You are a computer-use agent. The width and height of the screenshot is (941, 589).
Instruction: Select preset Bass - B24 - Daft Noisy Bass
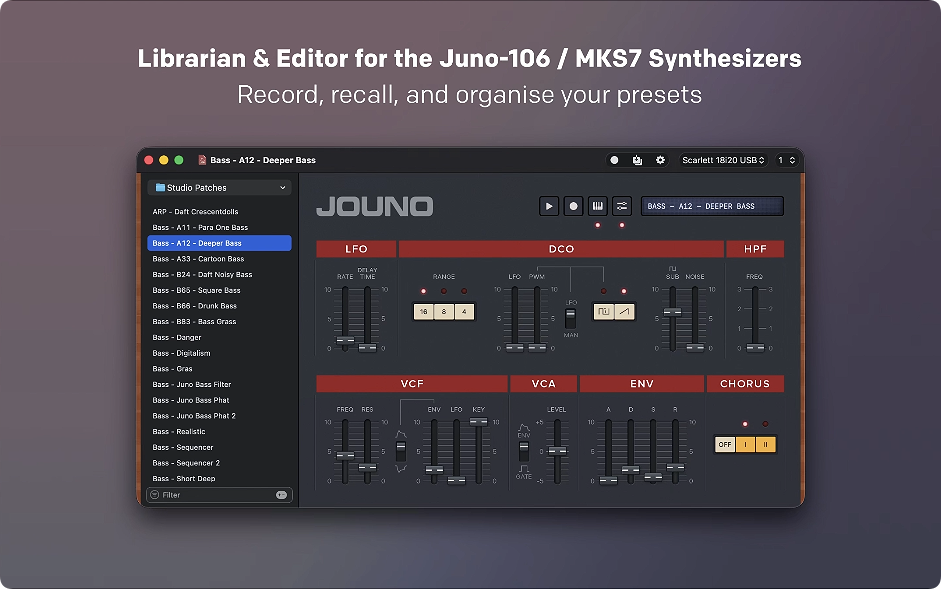(200, 274)
